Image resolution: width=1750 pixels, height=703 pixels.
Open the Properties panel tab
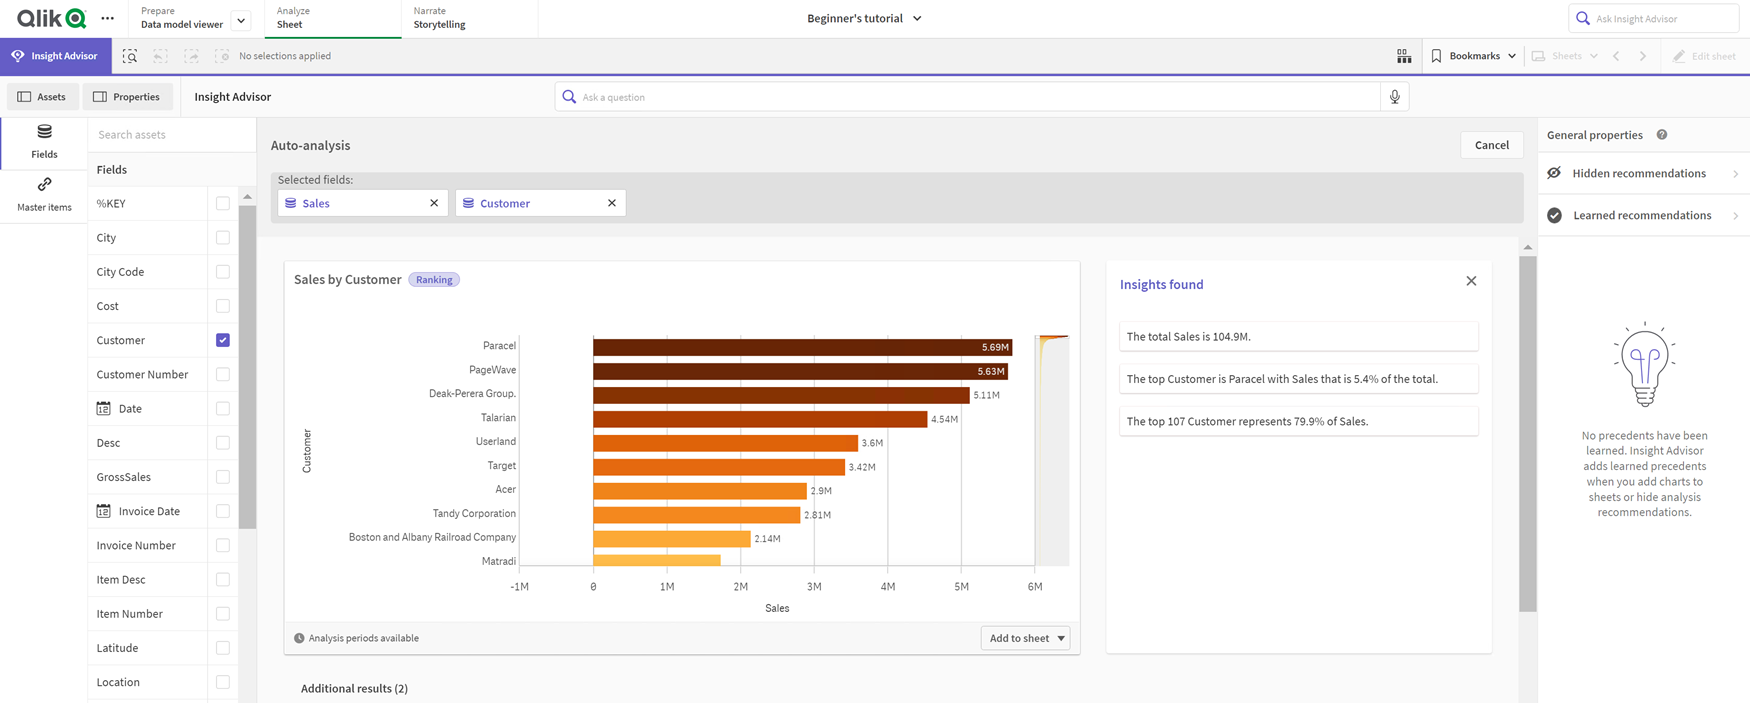pyautogui.click(x=127, y=97)
